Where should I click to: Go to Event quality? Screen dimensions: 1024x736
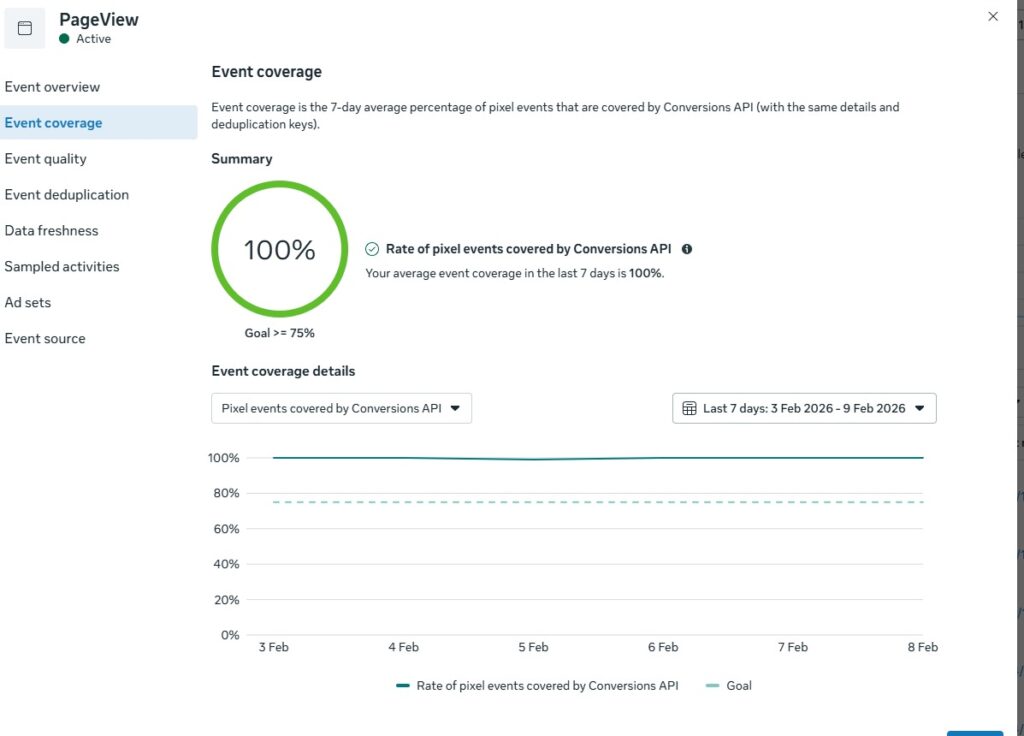click(46, 159)
